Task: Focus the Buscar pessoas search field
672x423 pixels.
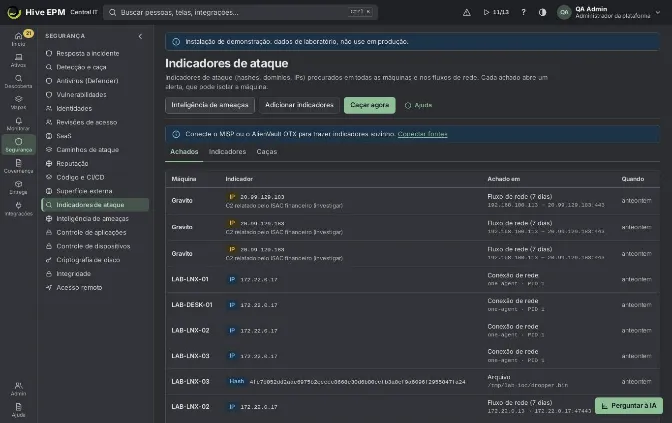Action: (x=240, y=12)
